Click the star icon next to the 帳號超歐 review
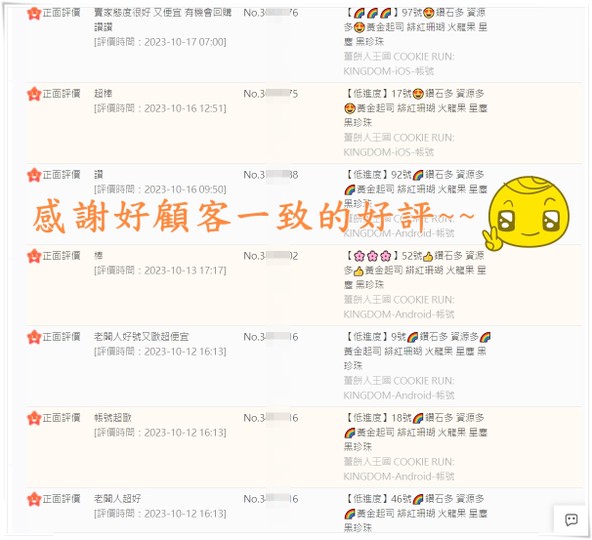This screenshot has width=592, height=540. click(x=34, y=418)
